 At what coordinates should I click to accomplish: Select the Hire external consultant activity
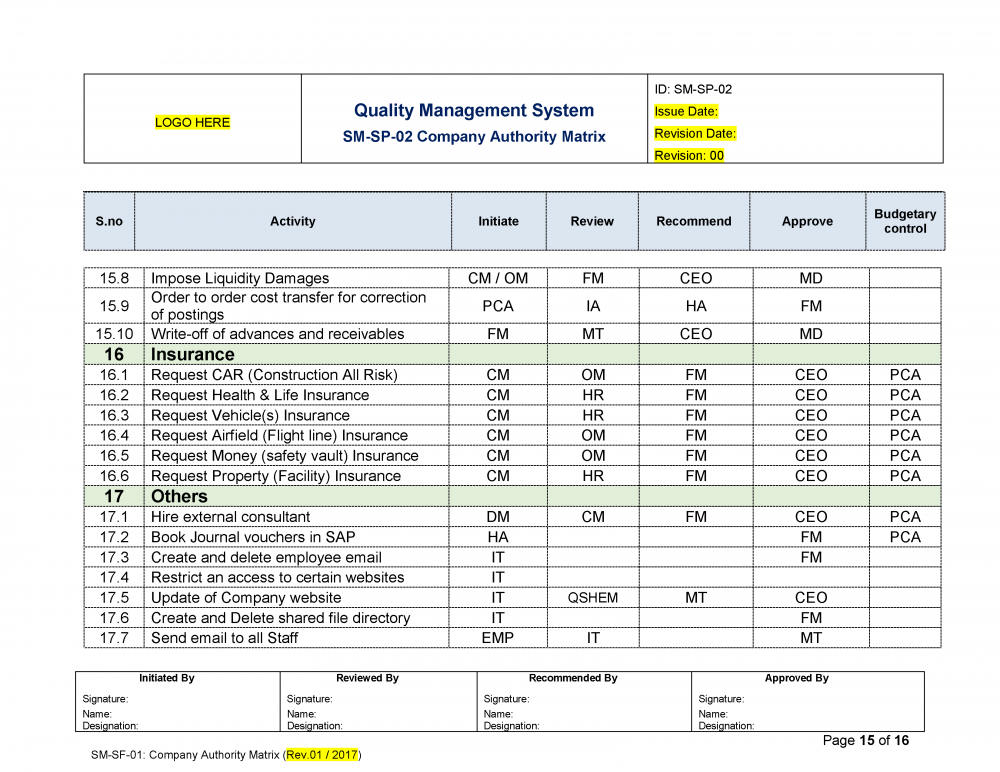point(230,517)
